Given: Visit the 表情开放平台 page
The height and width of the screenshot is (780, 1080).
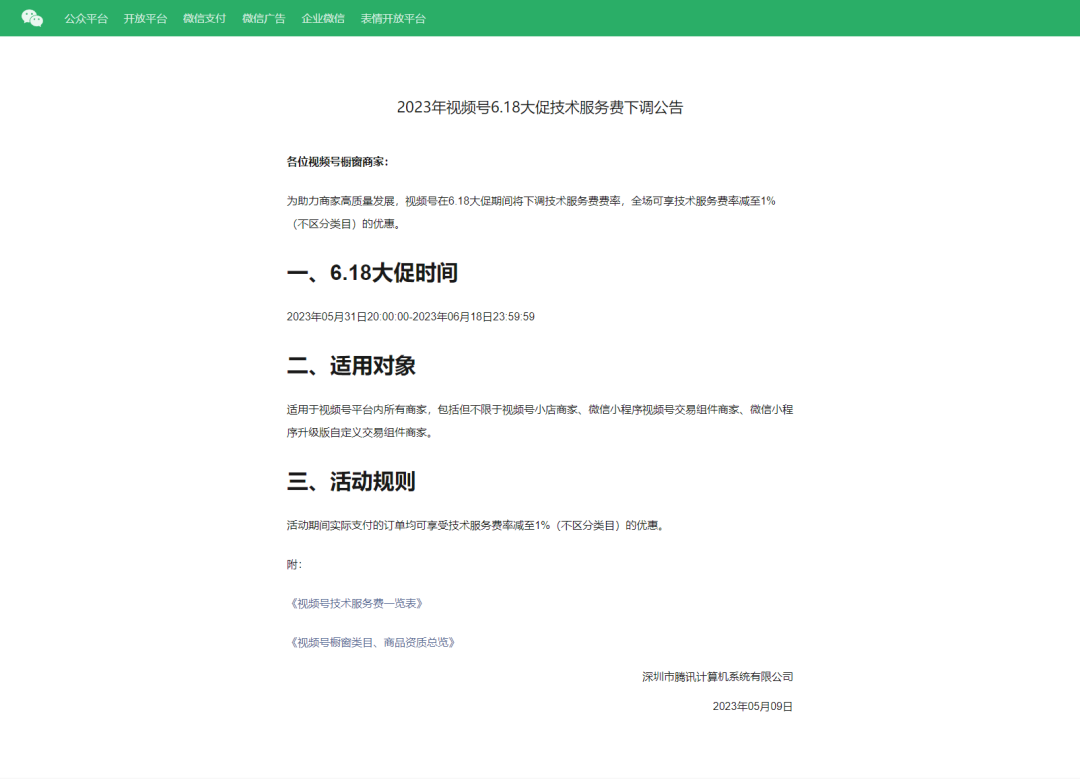Looking at the screenshot, I should 393,18.
